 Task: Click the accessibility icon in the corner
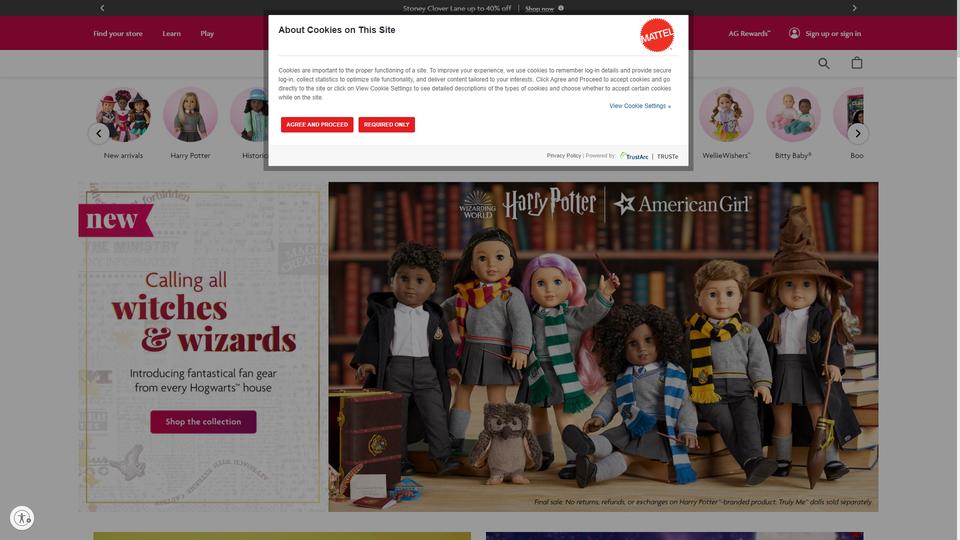click(22, 518)
